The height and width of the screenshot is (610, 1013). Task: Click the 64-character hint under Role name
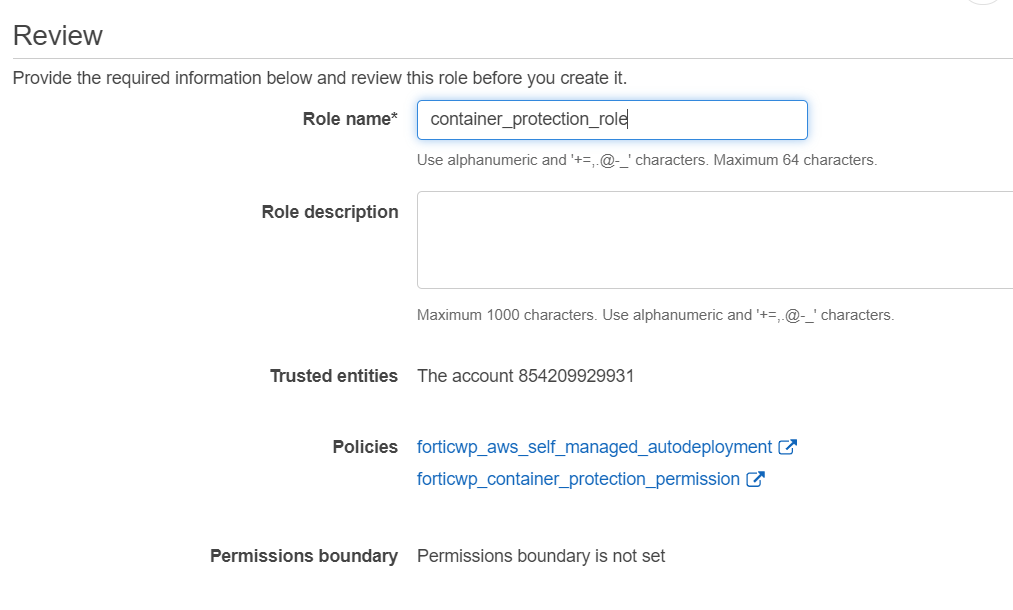point(646,160)
